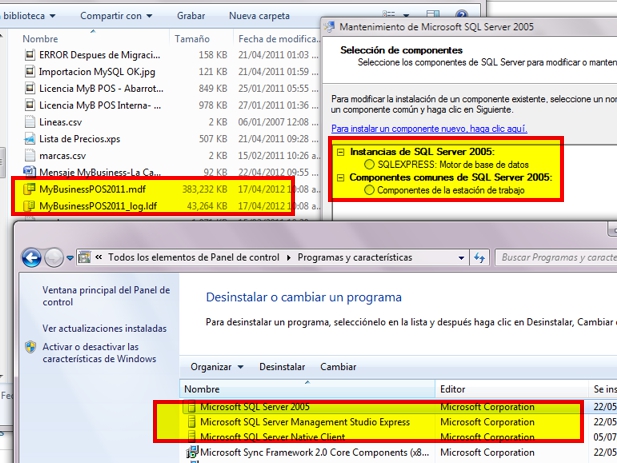Sort files by Fecha de modificación column
The height and width of the screenshot is (463, 617).
click(278, 39)
